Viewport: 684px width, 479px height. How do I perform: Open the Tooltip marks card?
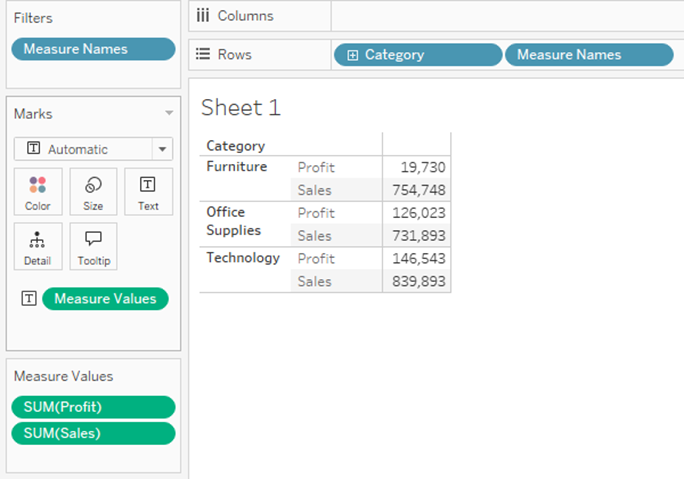tap(93, 246)
